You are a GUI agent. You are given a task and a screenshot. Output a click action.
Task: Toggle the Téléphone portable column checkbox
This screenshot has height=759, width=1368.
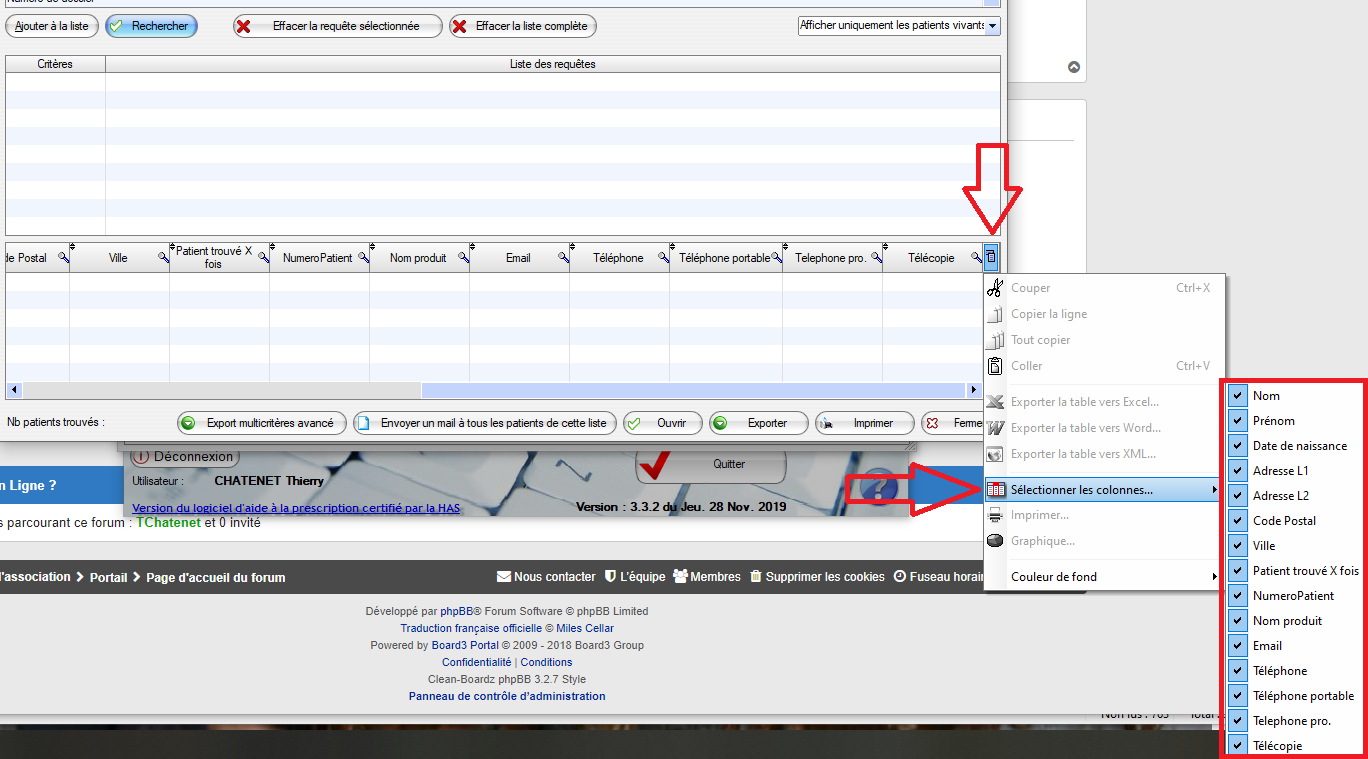(x=1238, y=696)
